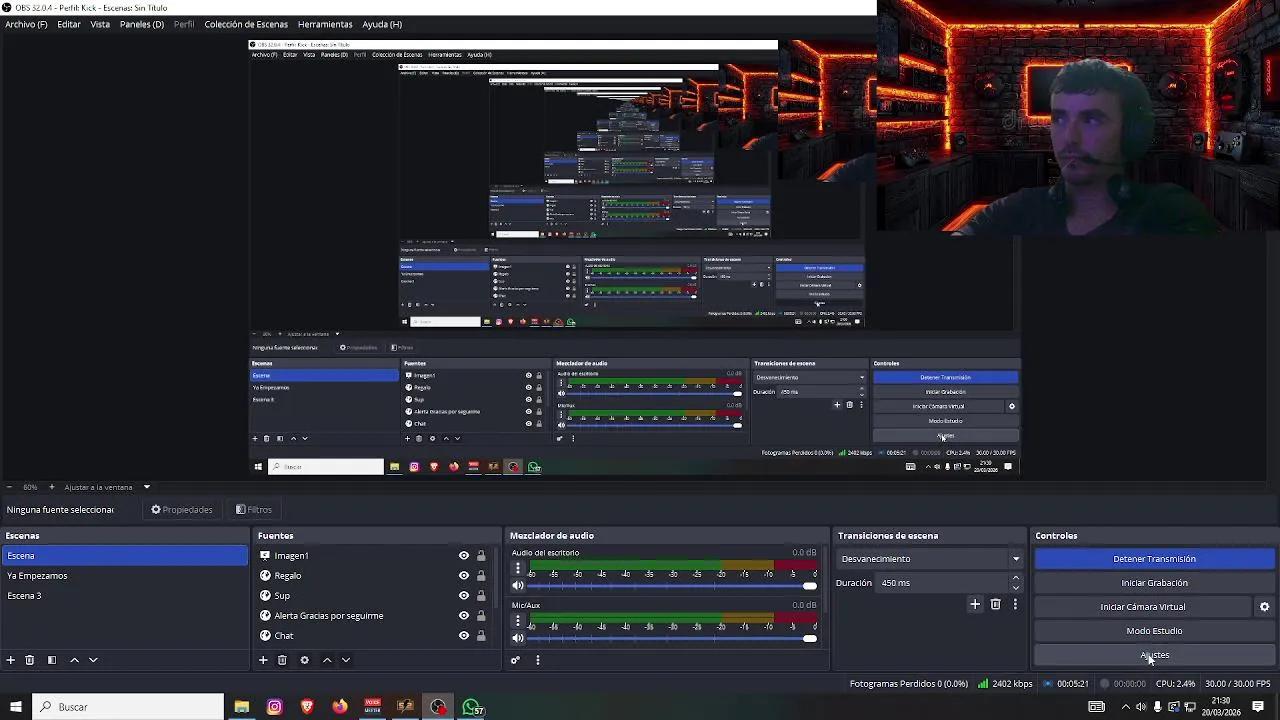1280x720 pixels.
Task: Open Audio del escritorio options kebab menu
Action: coord(517,567)
